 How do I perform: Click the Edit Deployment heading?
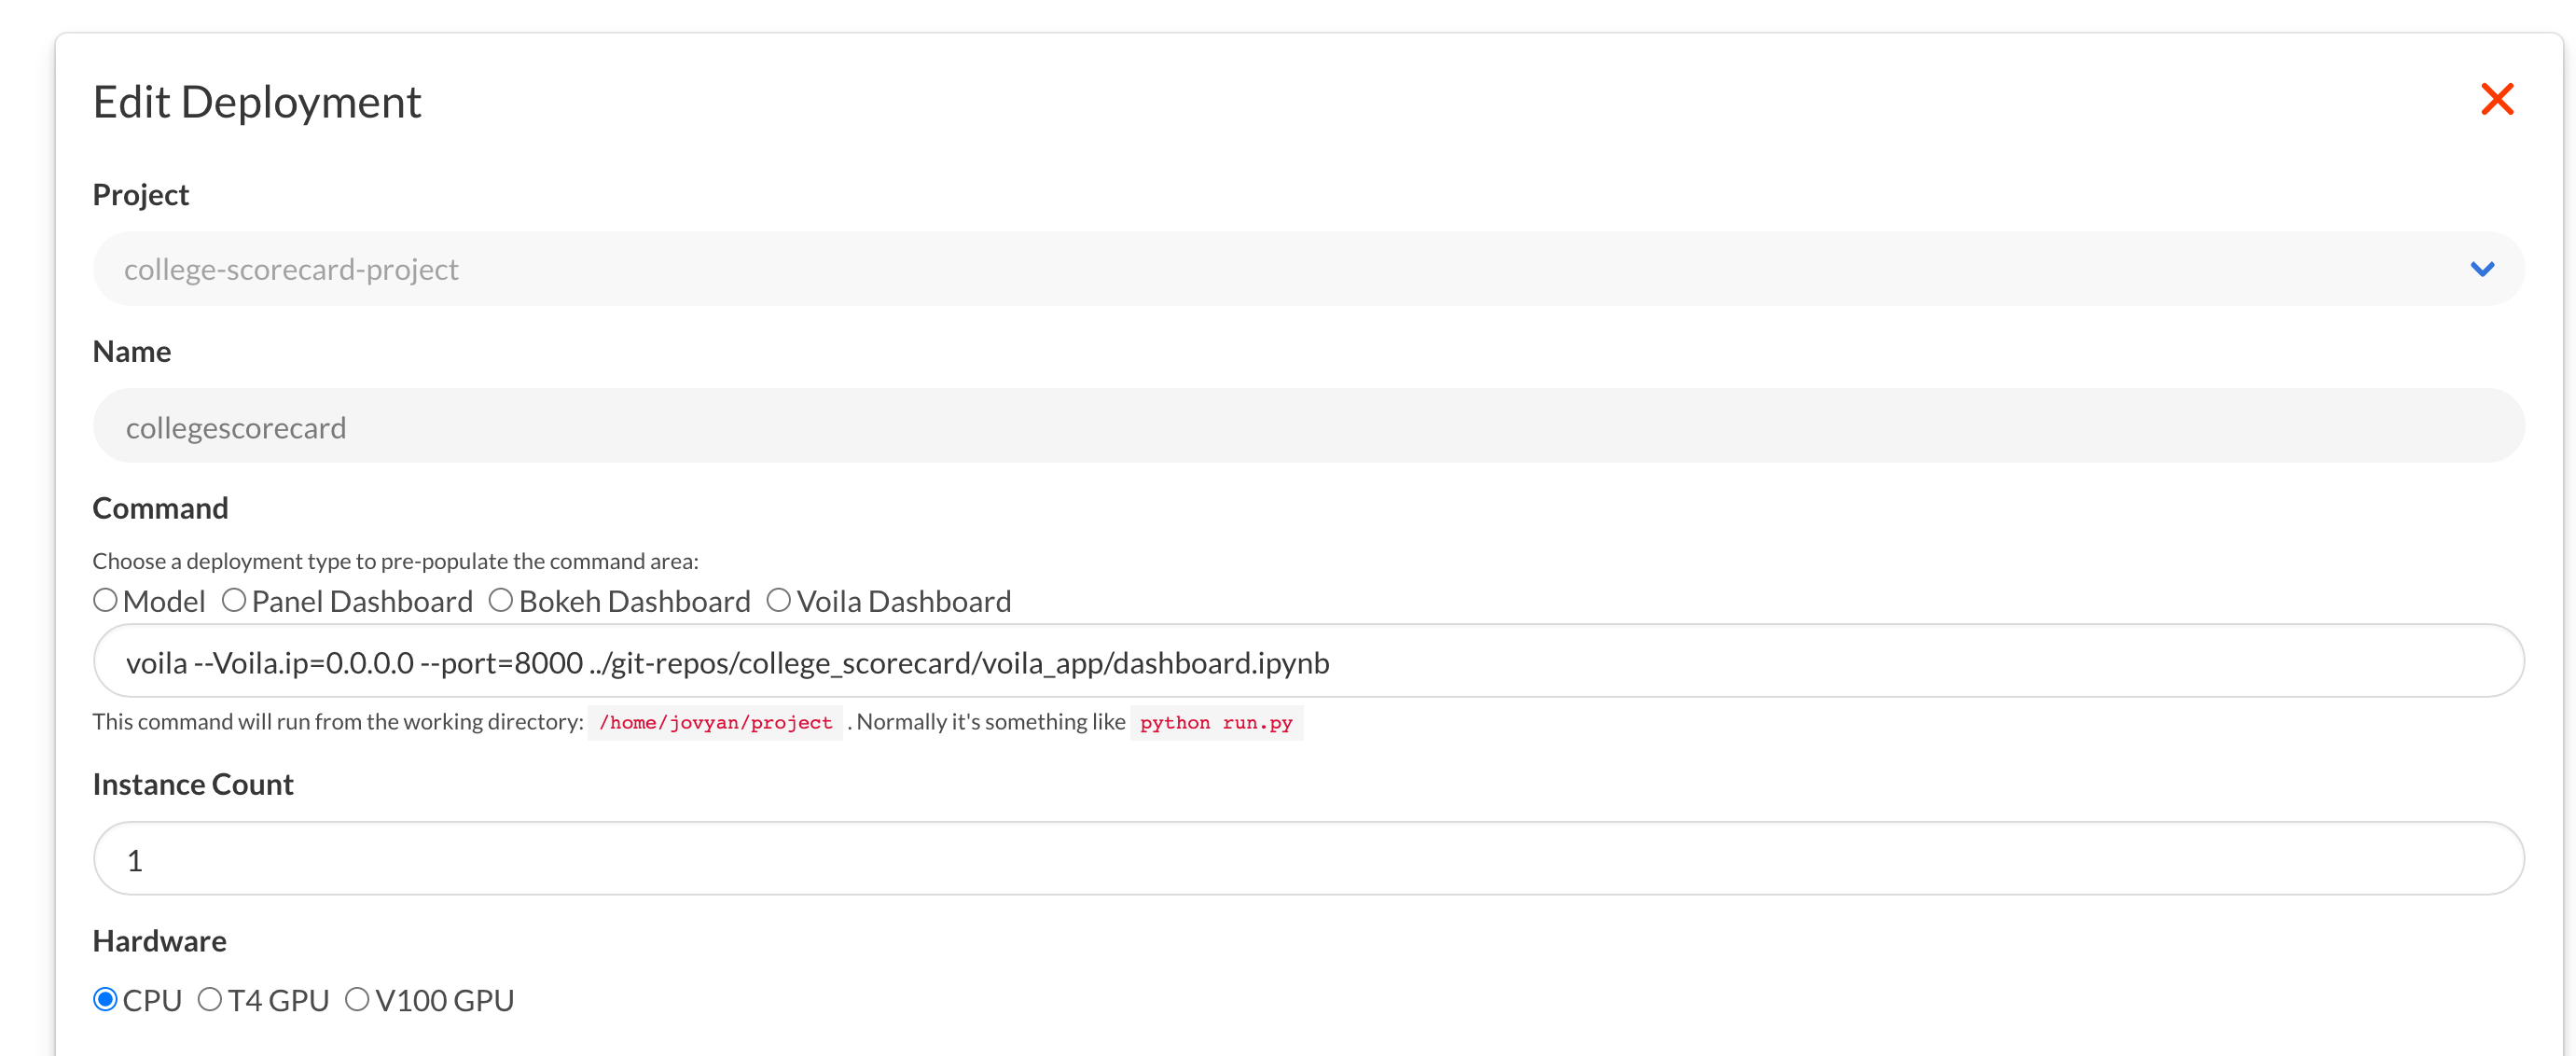(257, 102)
